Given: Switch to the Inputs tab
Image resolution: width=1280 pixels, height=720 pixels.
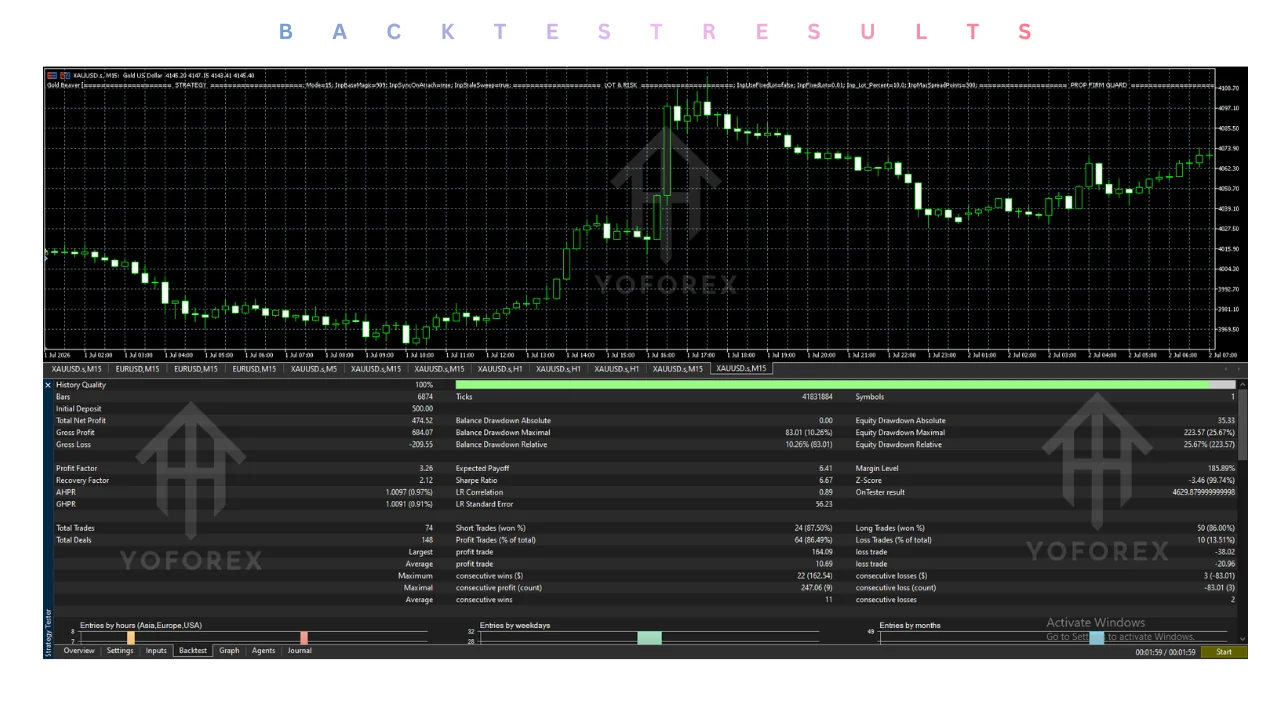Looking at the screenshot, I should tap(156, 651).
